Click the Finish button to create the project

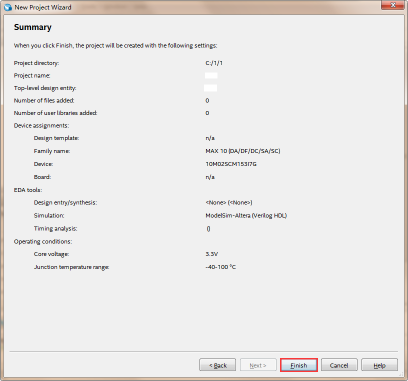(299, 365)
